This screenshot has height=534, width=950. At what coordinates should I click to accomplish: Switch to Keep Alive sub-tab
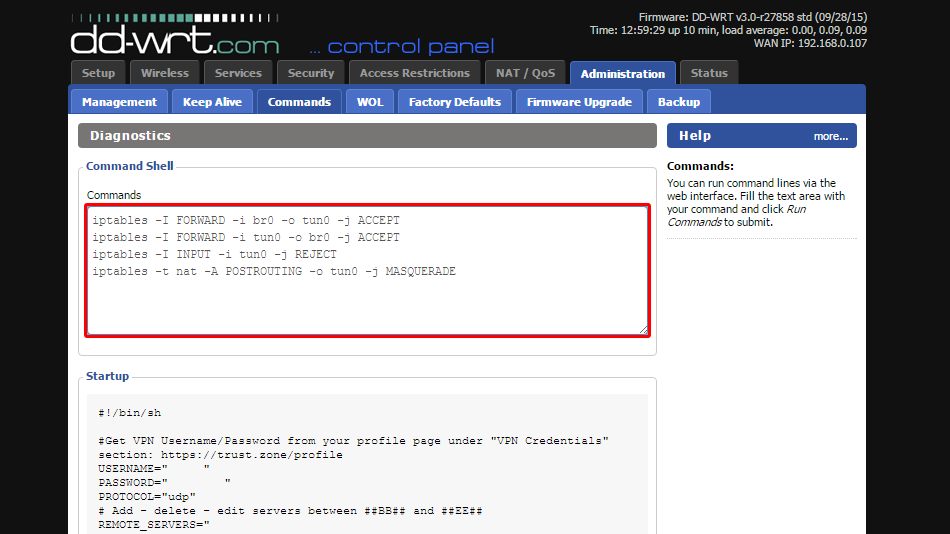[x=212, y=102]
